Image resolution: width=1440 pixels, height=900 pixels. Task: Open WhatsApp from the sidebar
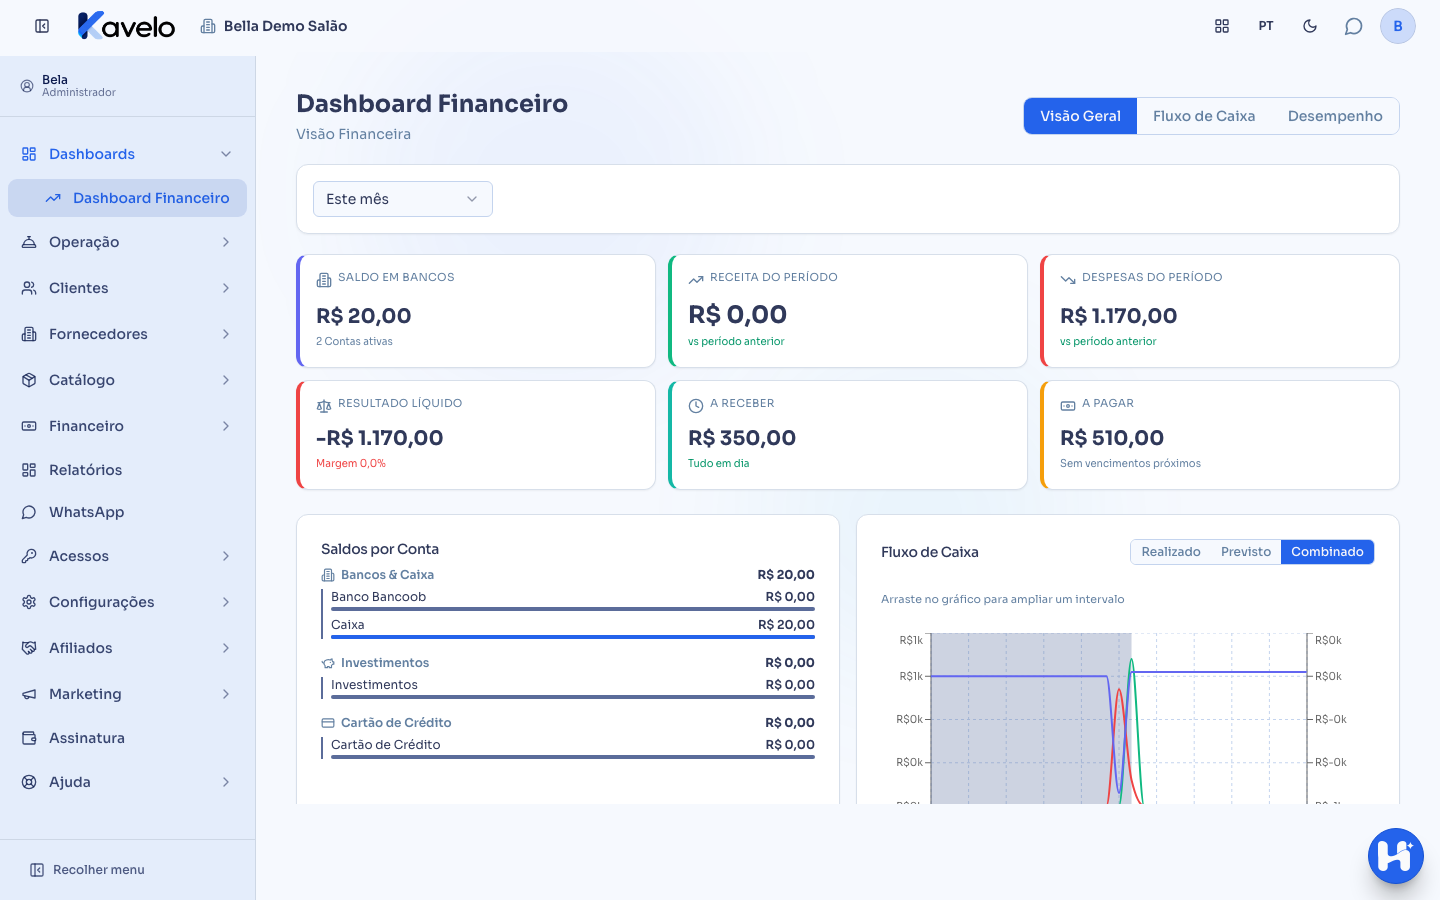tap(127, 512)
